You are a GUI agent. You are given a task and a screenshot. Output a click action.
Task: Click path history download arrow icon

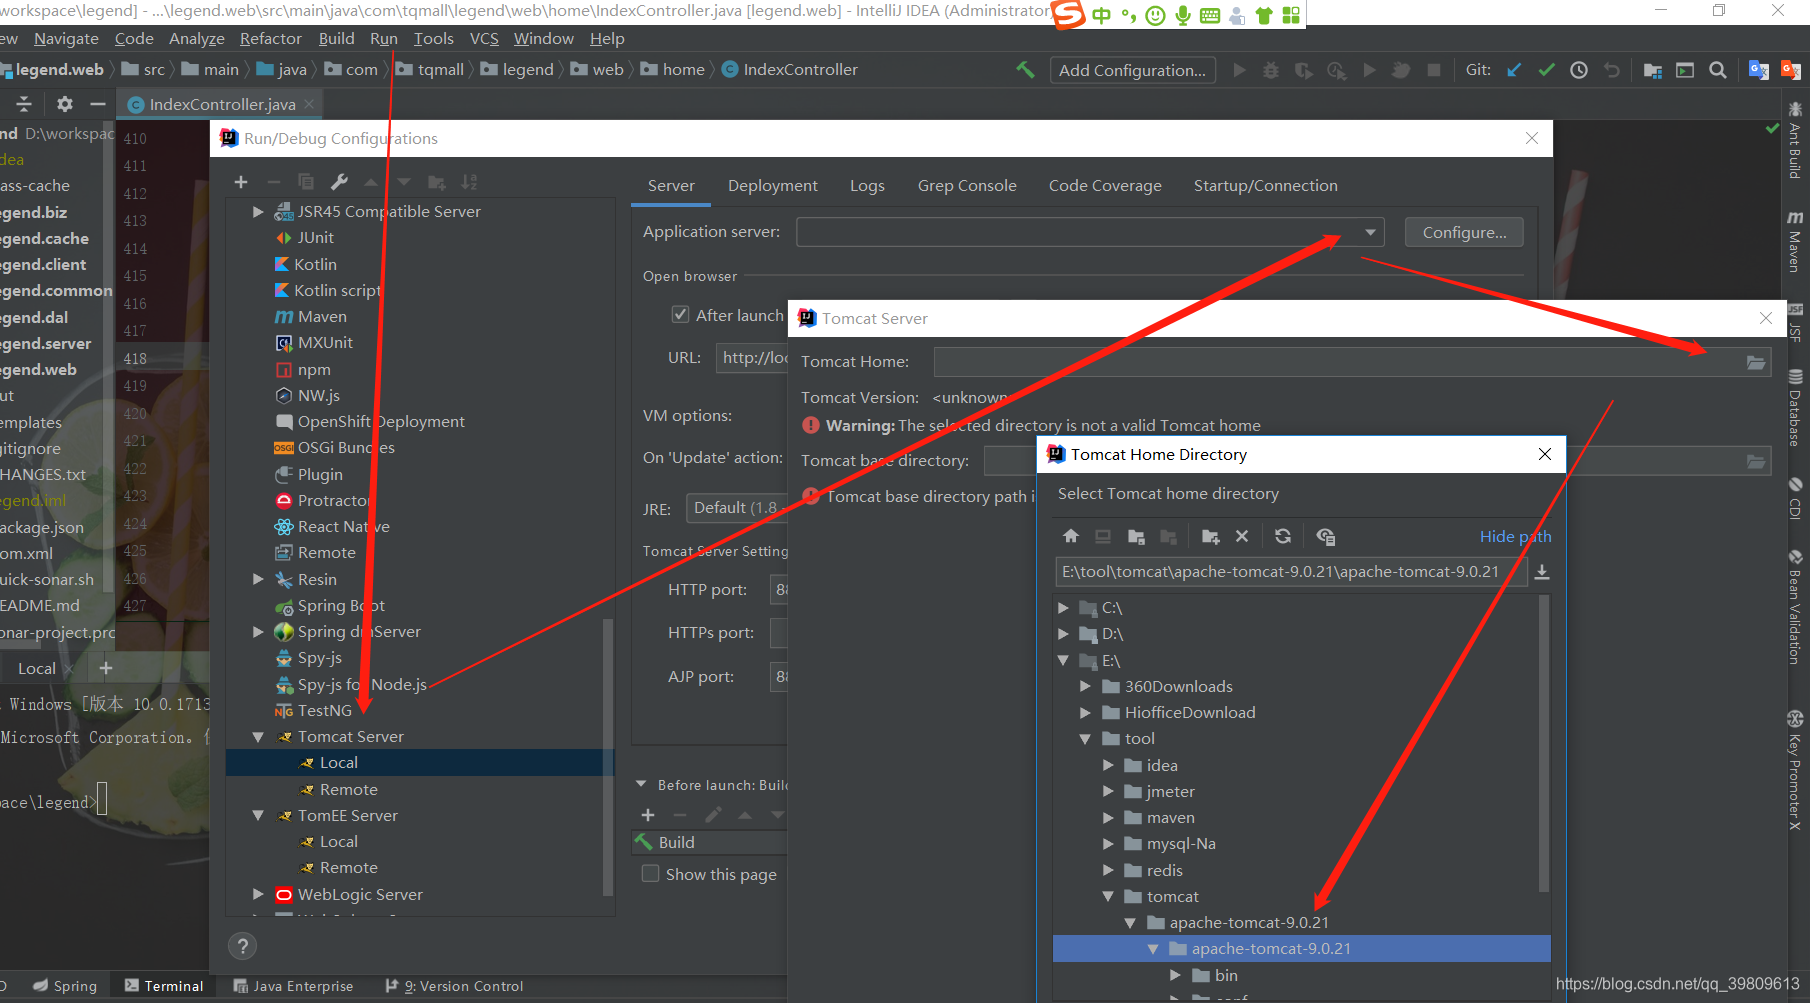pos(1542,572)
